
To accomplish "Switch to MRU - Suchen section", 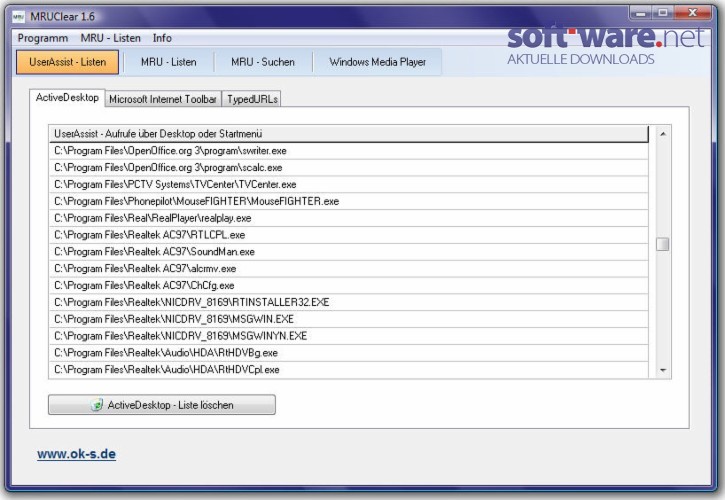I will 263,62.
